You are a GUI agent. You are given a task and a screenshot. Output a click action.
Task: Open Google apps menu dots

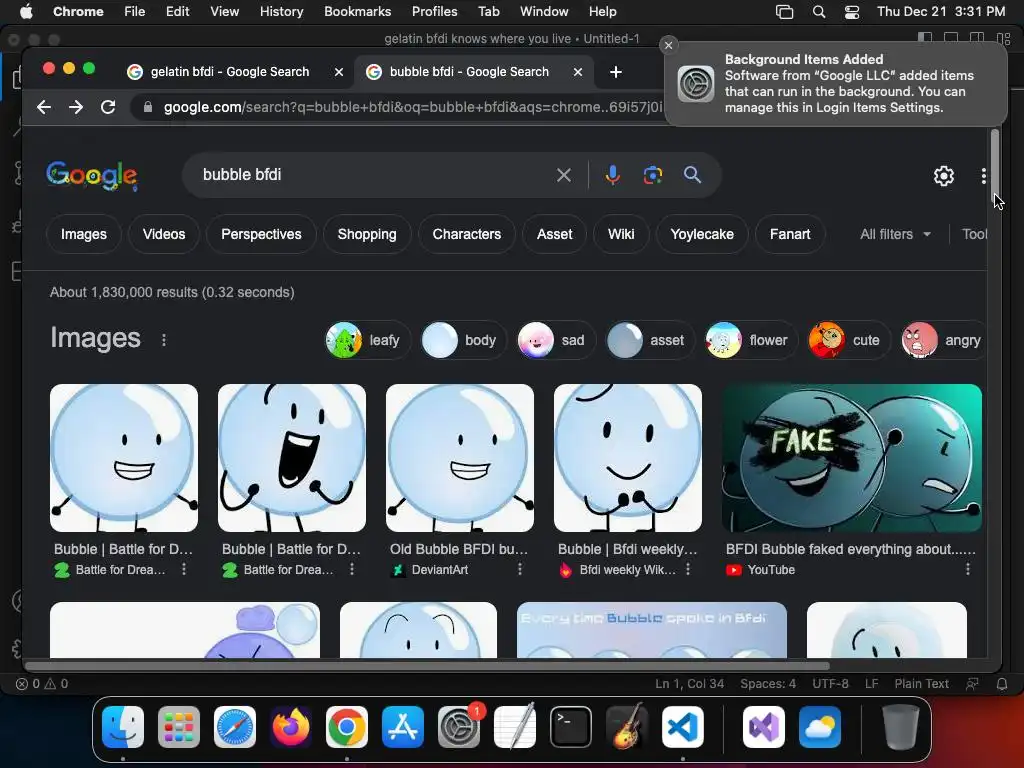coord(984,176)
